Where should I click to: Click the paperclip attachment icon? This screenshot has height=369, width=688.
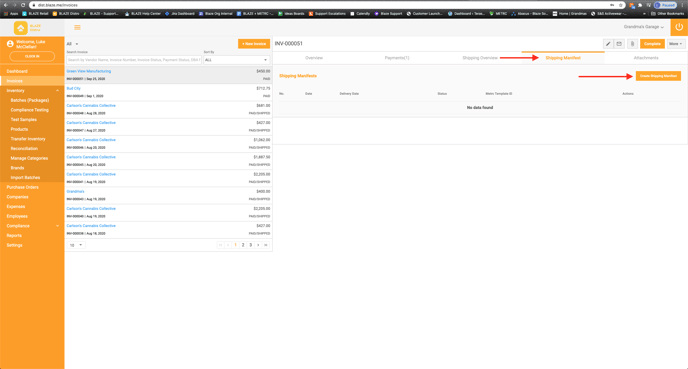pos(632,44)
